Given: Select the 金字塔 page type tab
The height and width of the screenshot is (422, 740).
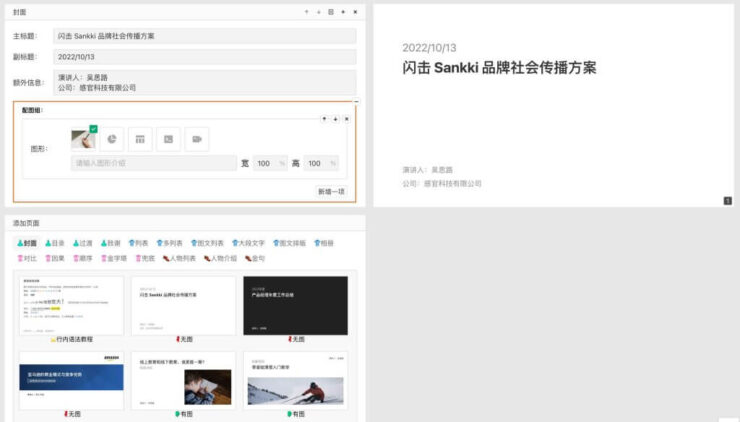Looking at the screenshot, I should pos(114,258).
